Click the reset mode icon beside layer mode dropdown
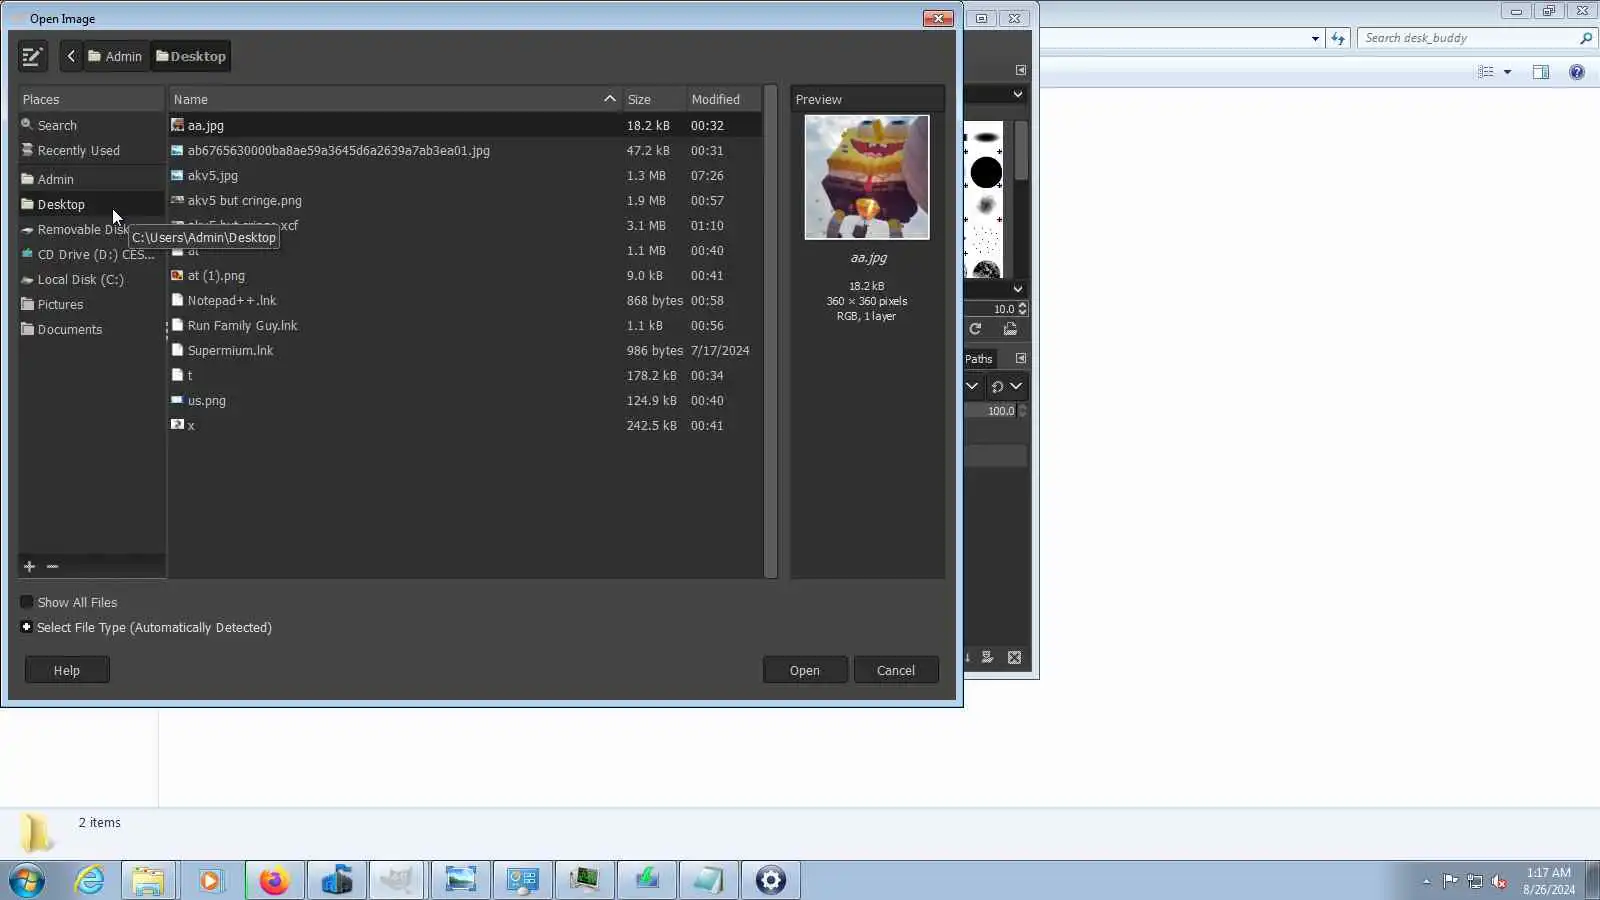 (997, 387)
